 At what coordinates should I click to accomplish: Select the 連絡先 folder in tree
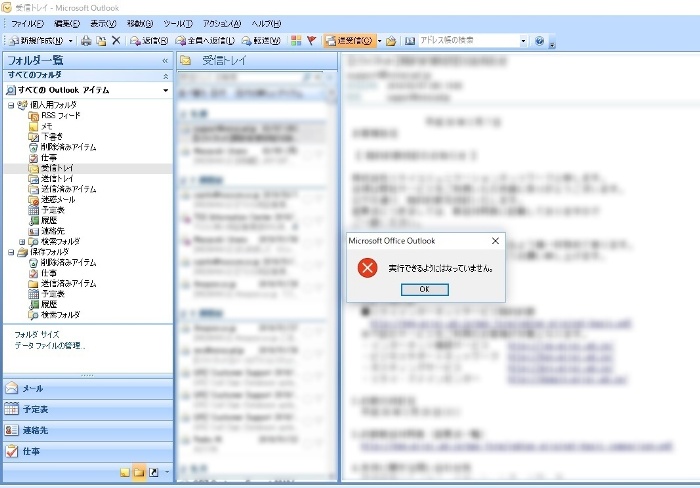tap(53, 231)
